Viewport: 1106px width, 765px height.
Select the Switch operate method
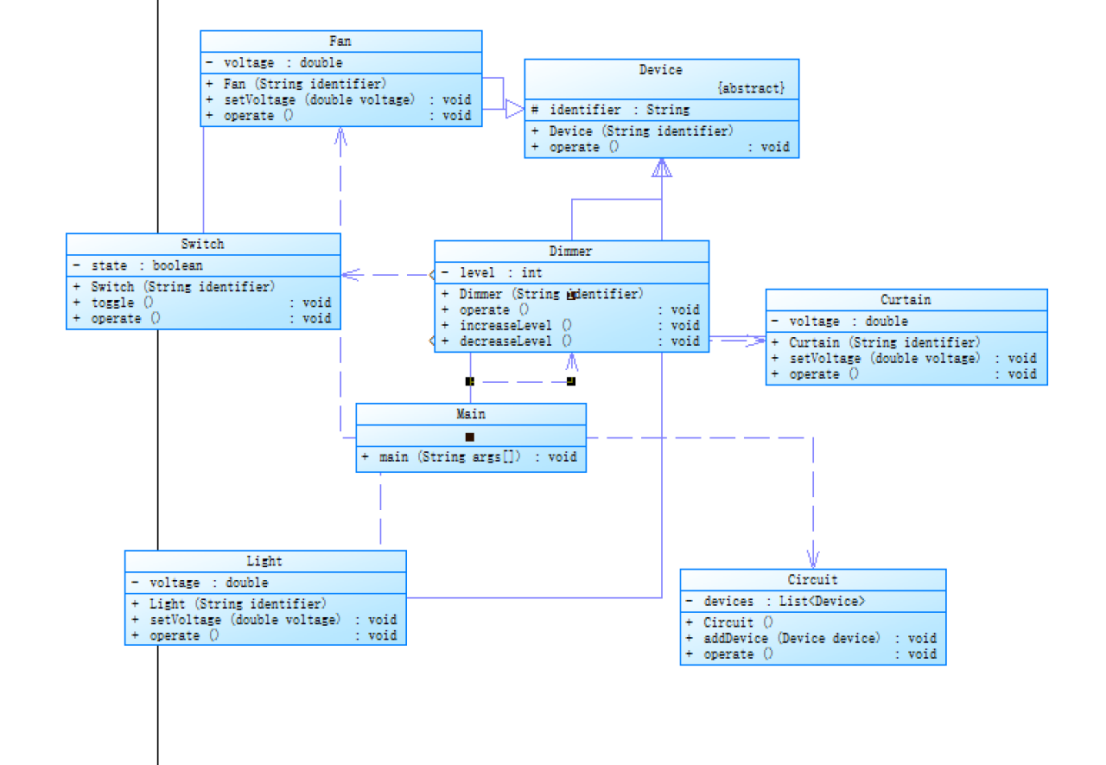click(203, 319)
